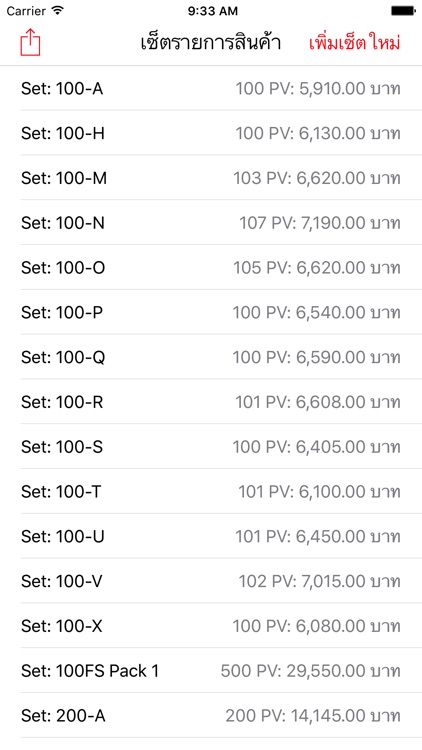Open Set: 100-M product set
The image size is (422, 750).
tap(211, 178)
